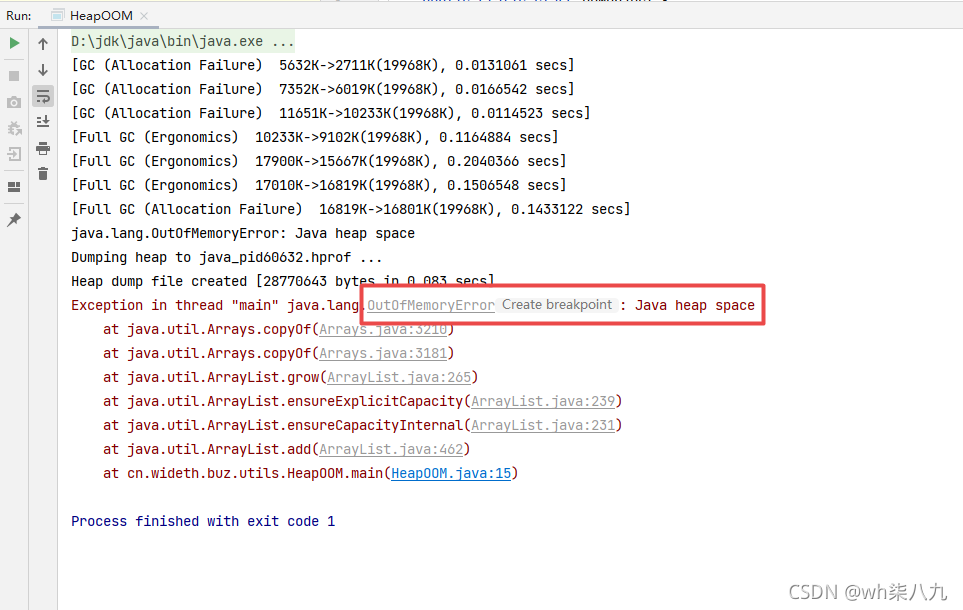Click the Full GC line 17010K->16819K
The width and height of the screenshot is (963, 610).
tap(319, 185)
